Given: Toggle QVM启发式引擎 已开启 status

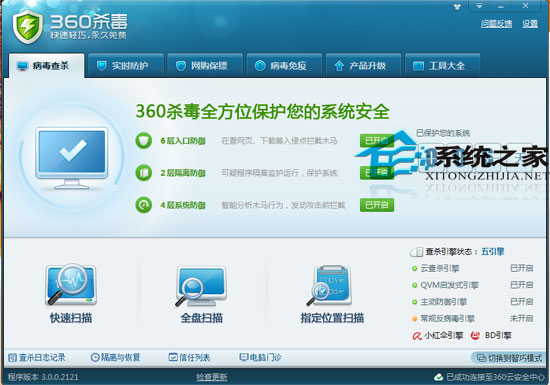Looking at the screenshot, I should click(522, 285).
